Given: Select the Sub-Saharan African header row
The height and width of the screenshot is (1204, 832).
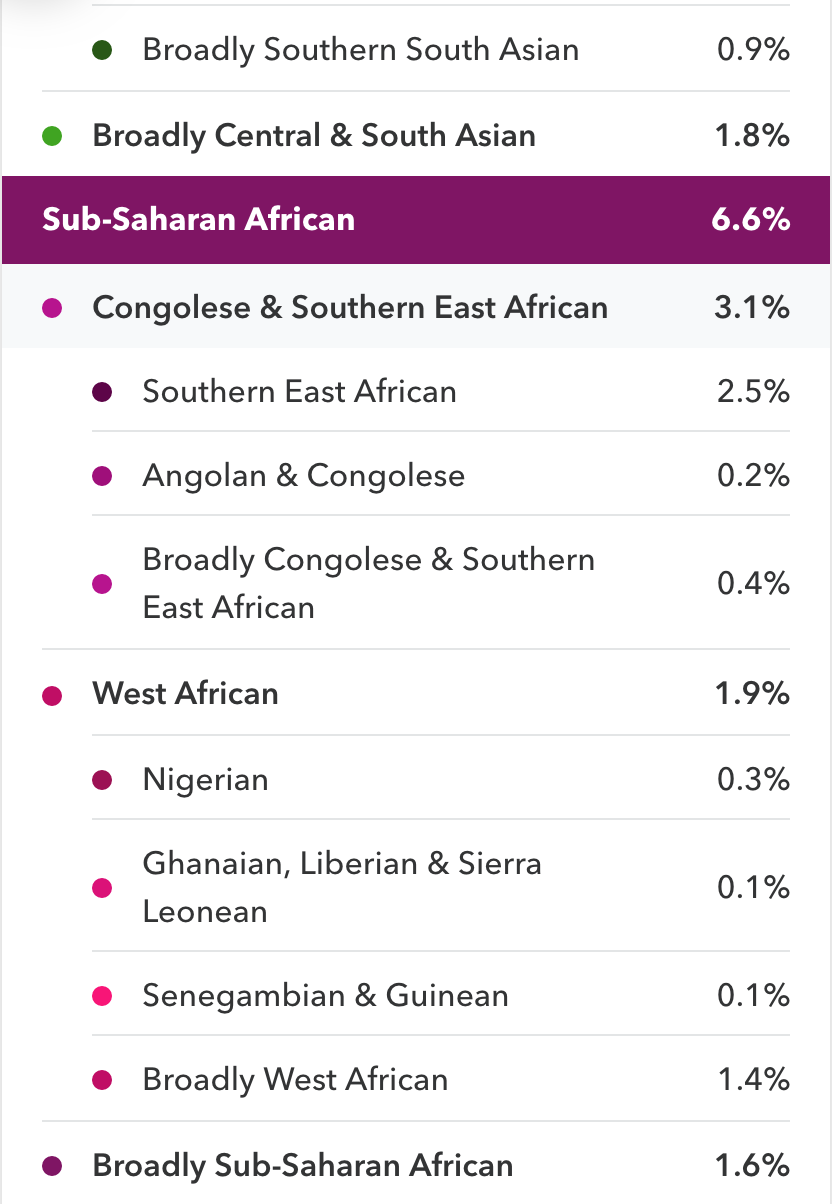Looking at the screenshot, I should point(416,220).
